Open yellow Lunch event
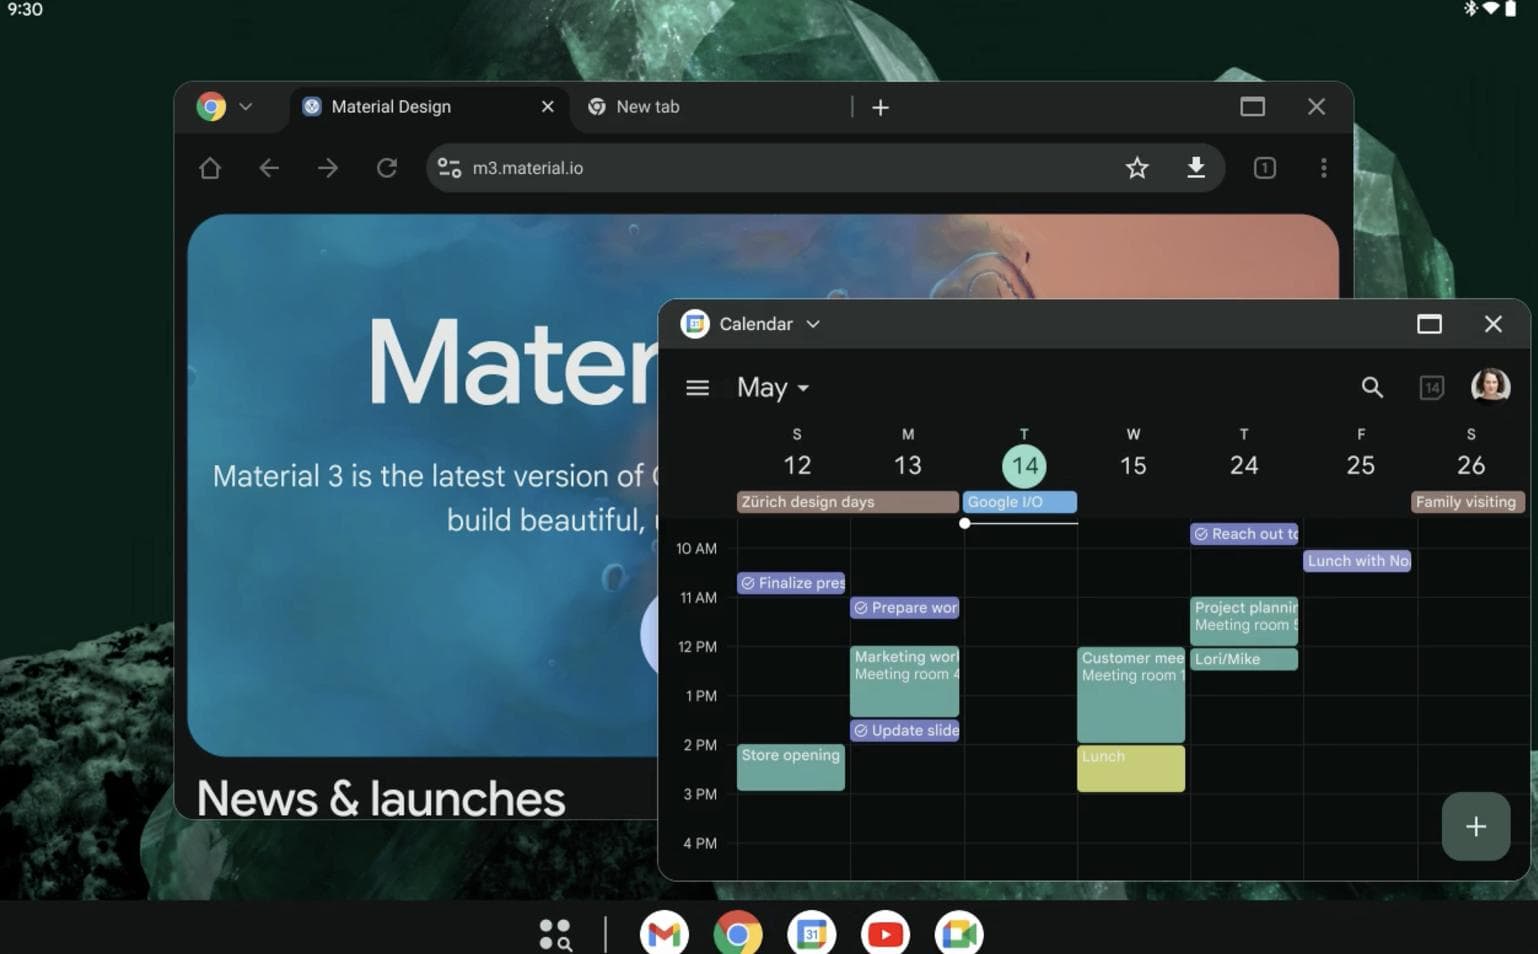Screen dimensions: 1538x954 tap(1131, 768)
